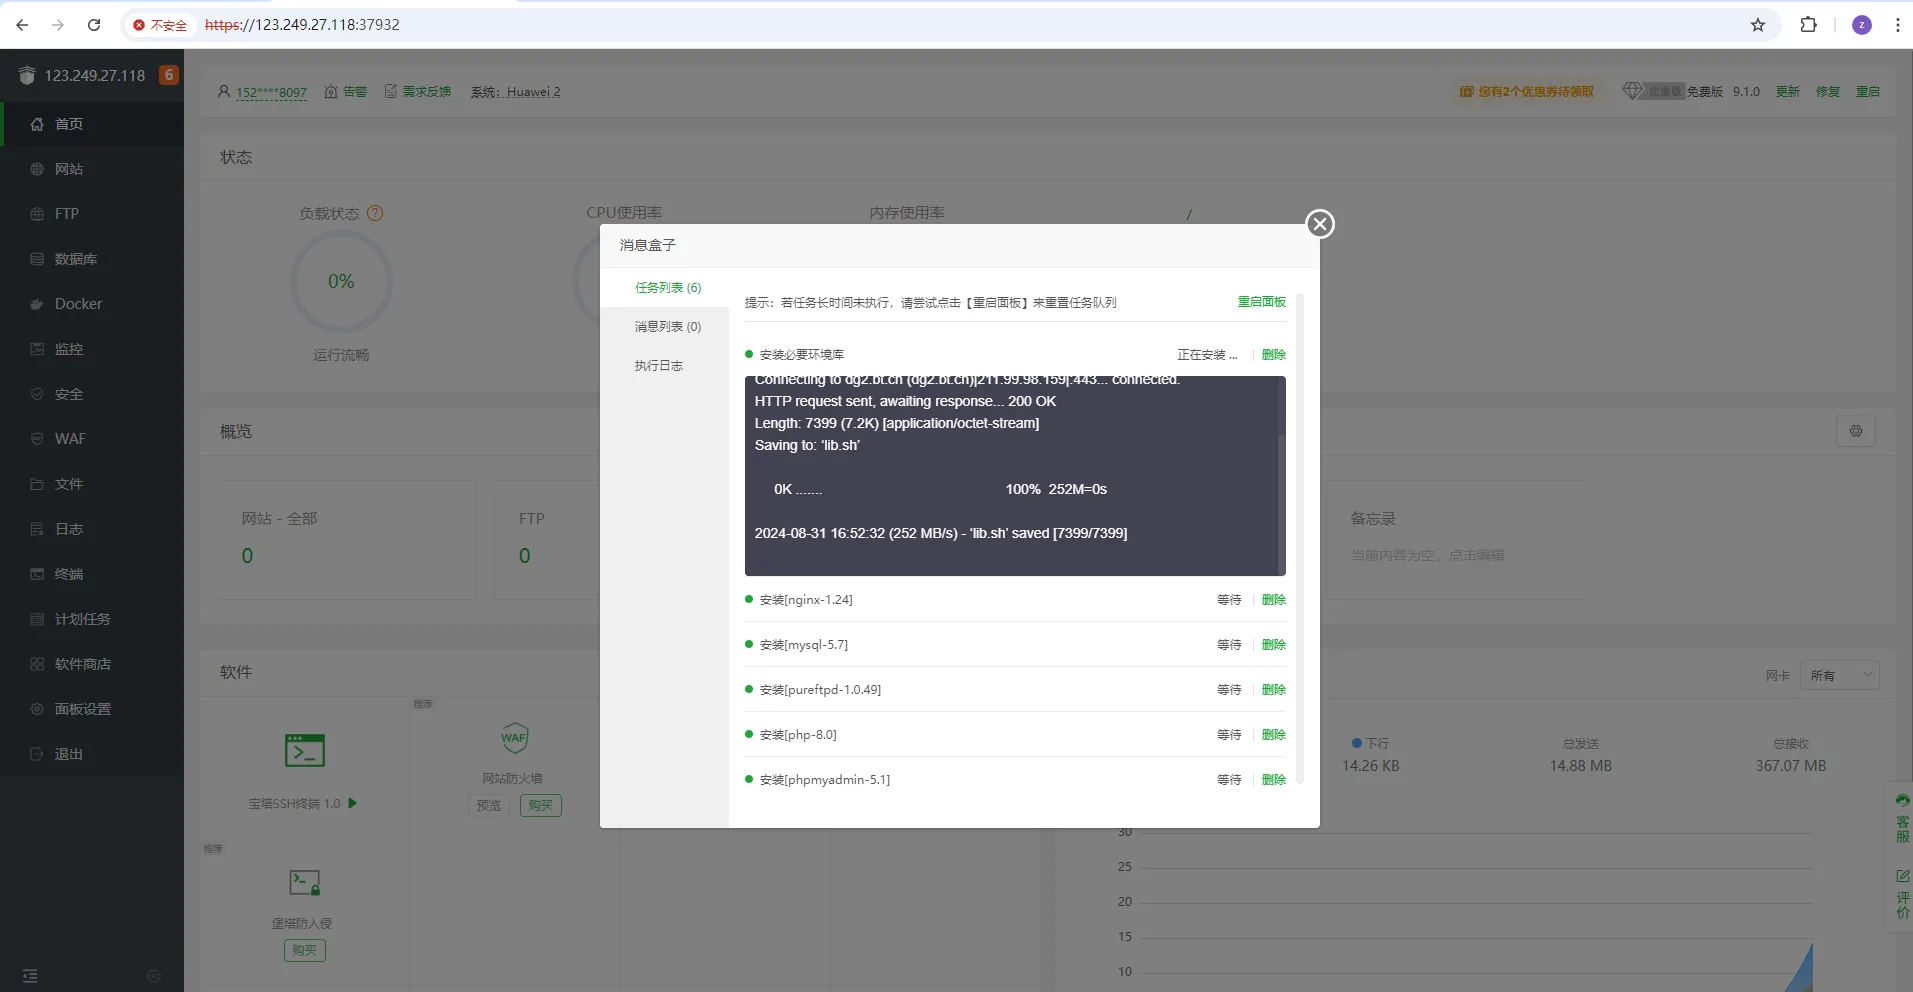Screen dimensions: 1913x992
Task: Click the 面板设置 gear icon in sidebar
Action: [x=37, y=709]
